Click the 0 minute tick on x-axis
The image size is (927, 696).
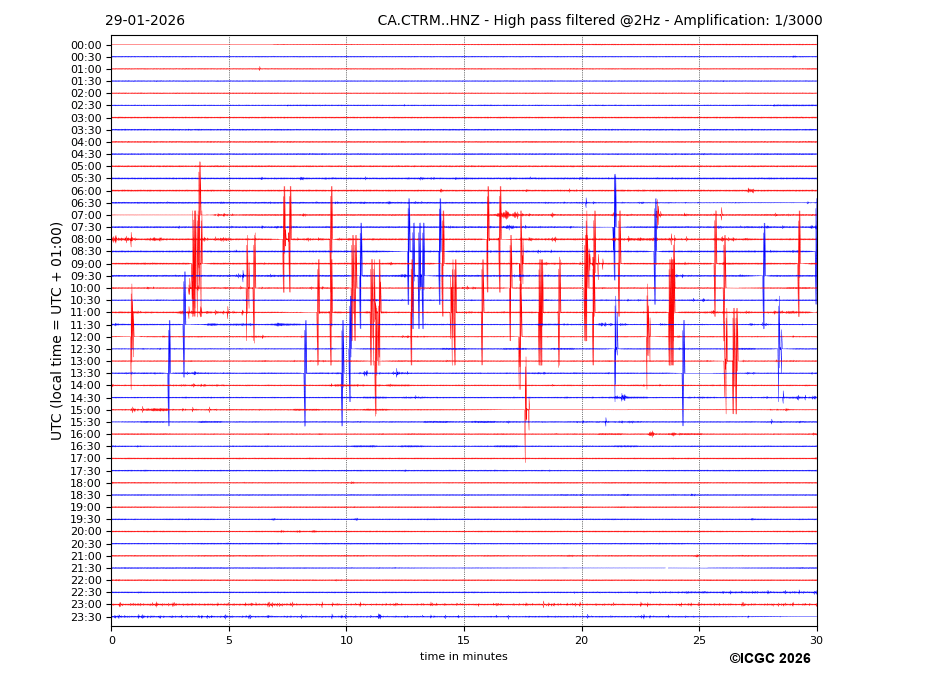(x=112, y=640)
